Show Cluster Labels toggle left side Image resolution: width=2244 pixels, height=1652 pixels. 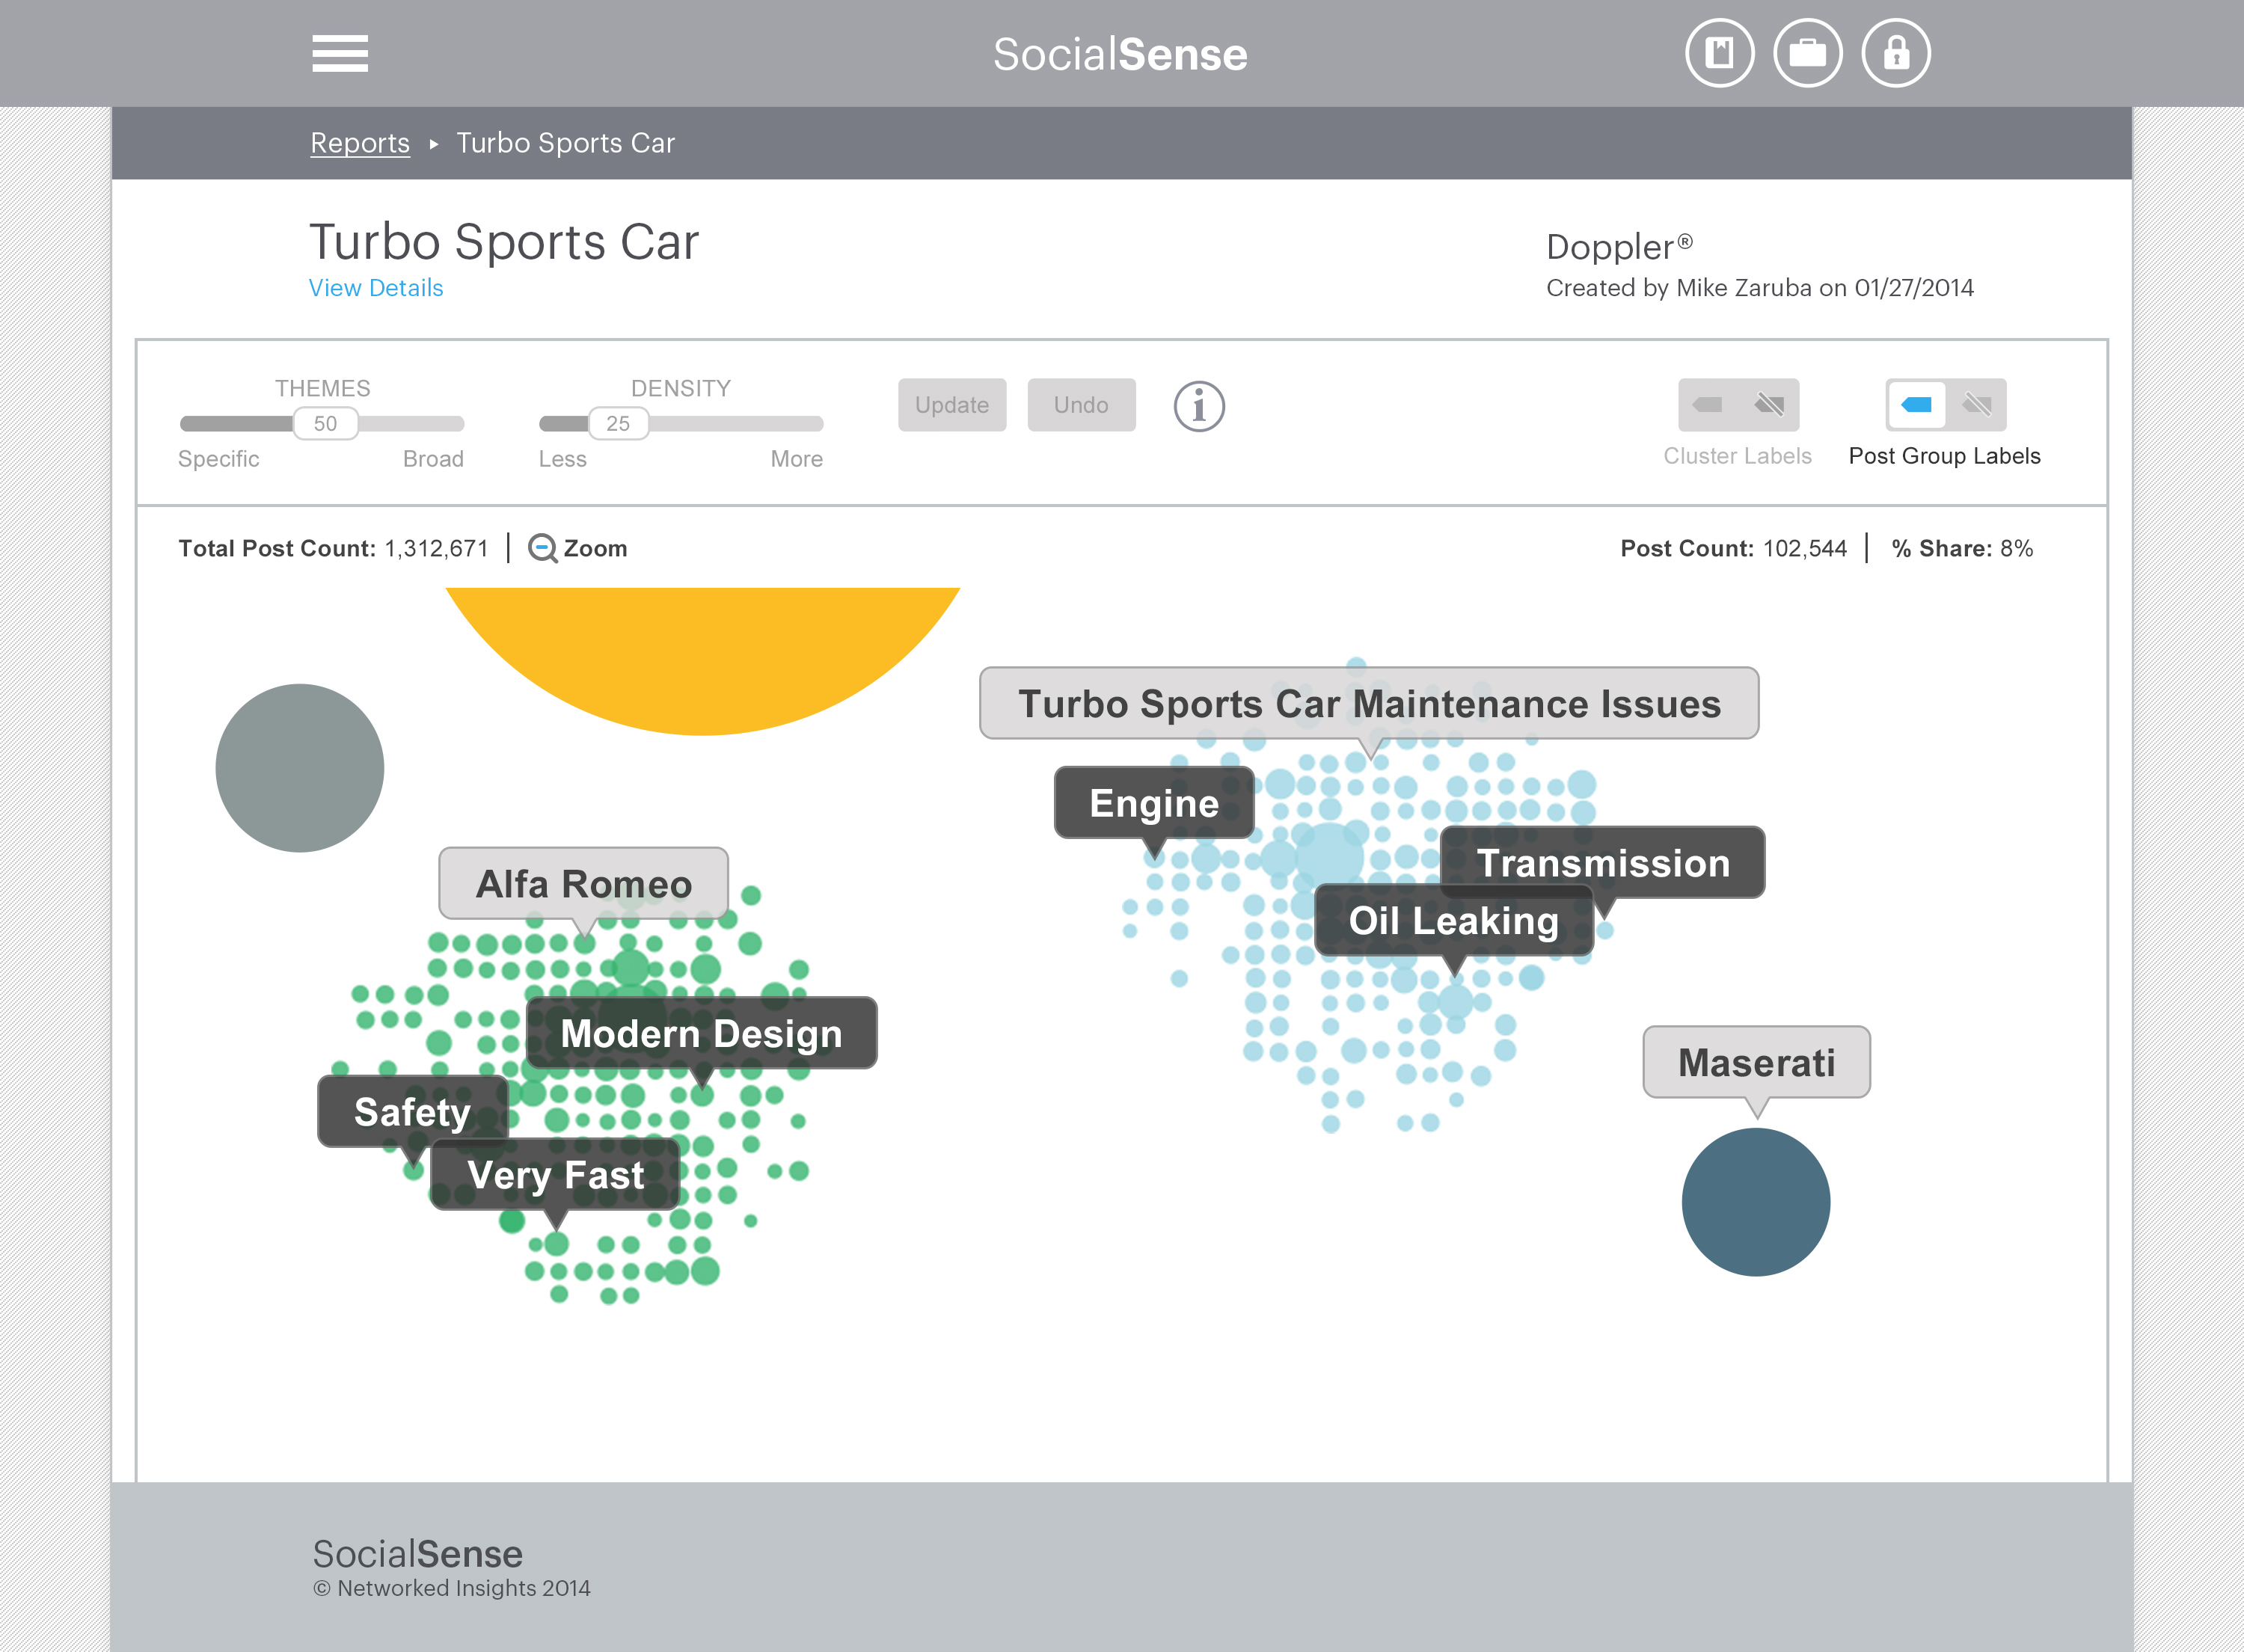1708,405
